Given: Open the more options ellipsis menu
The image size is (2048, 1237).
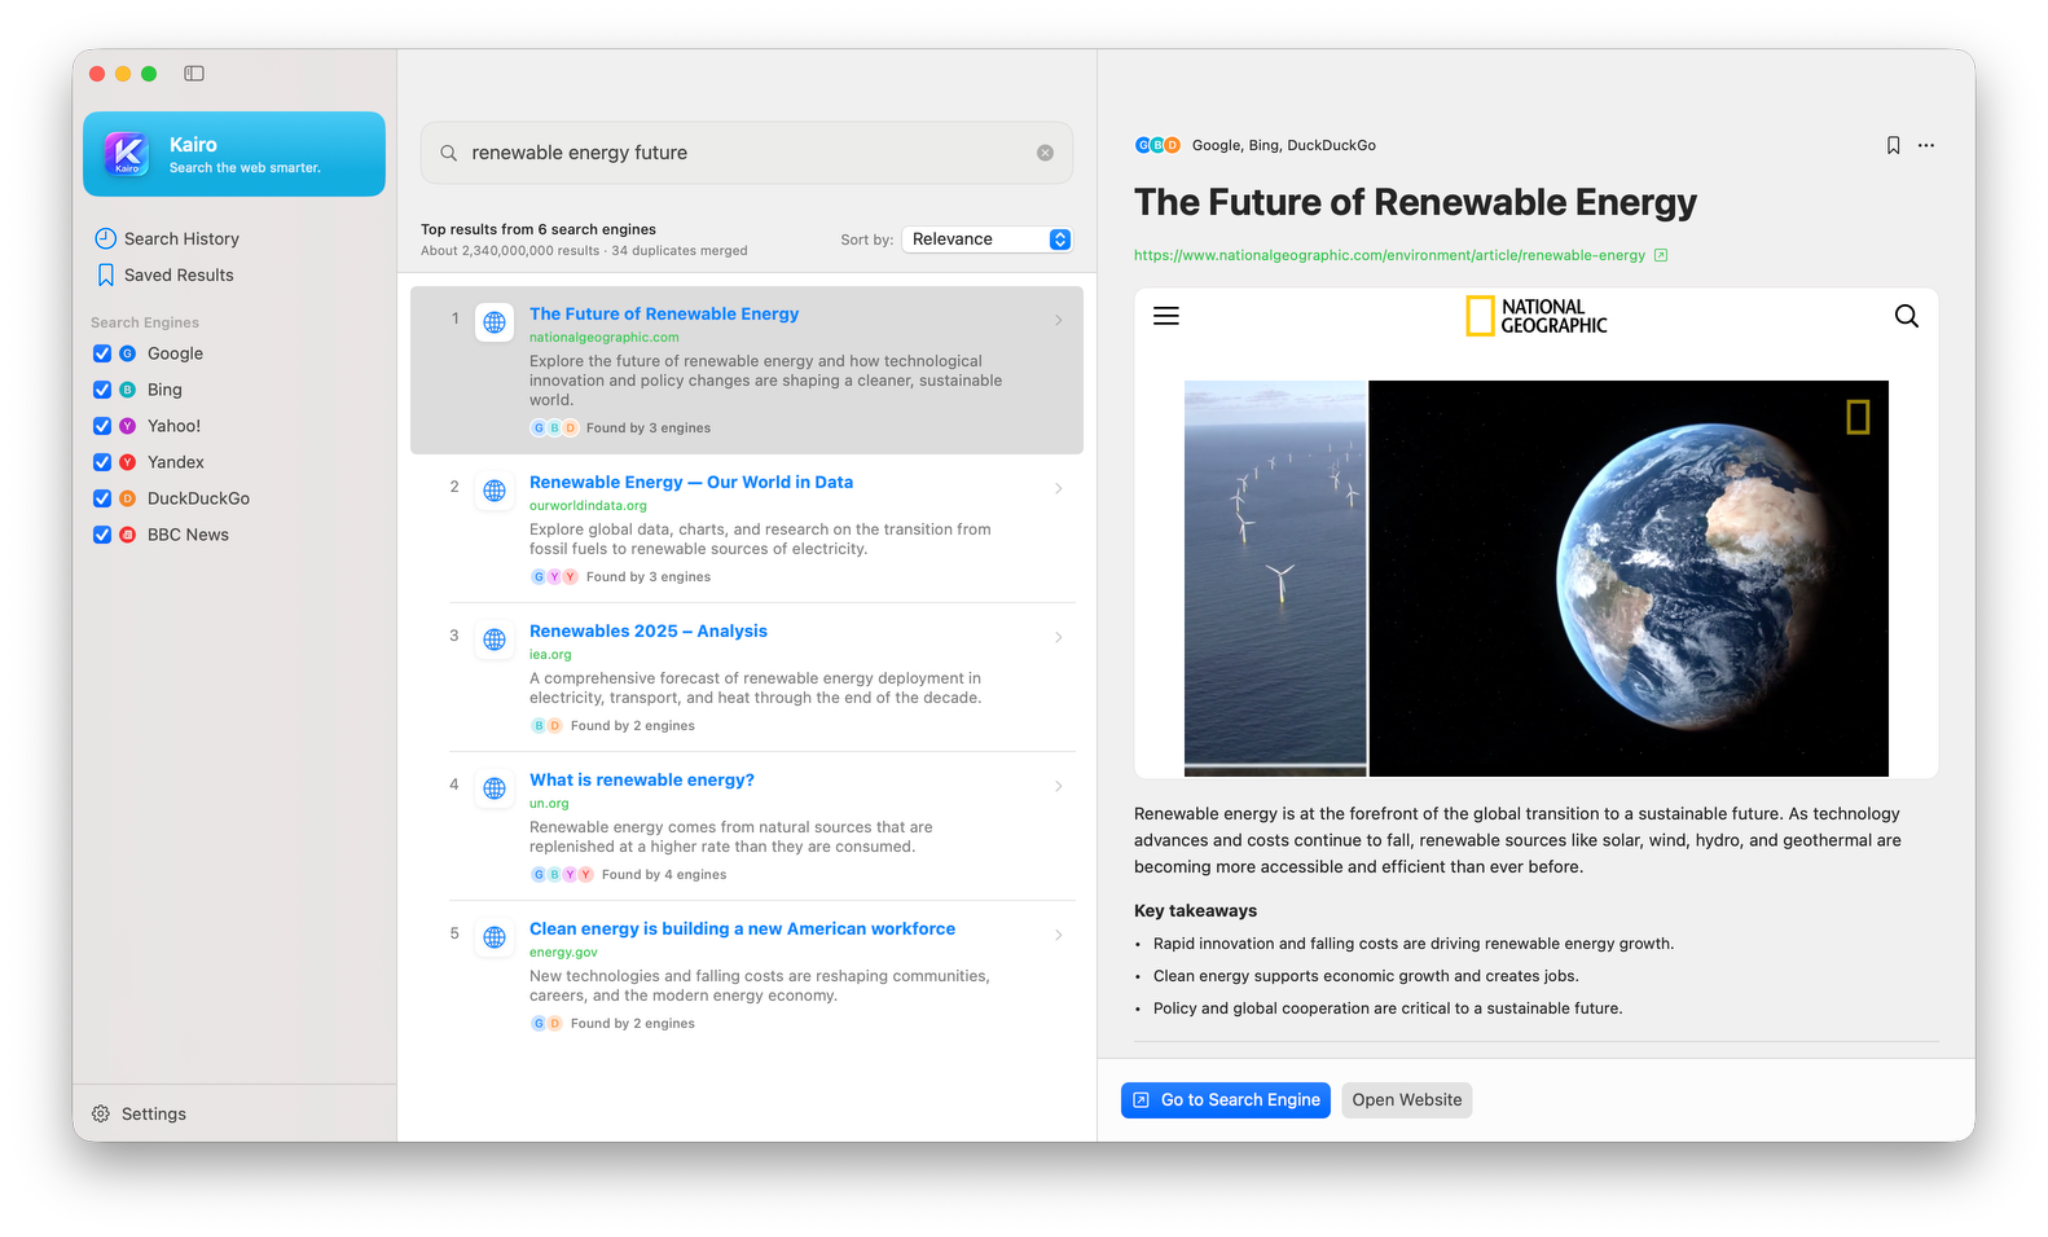Looking at the screenshot, I should click(x=1926, y=145).
